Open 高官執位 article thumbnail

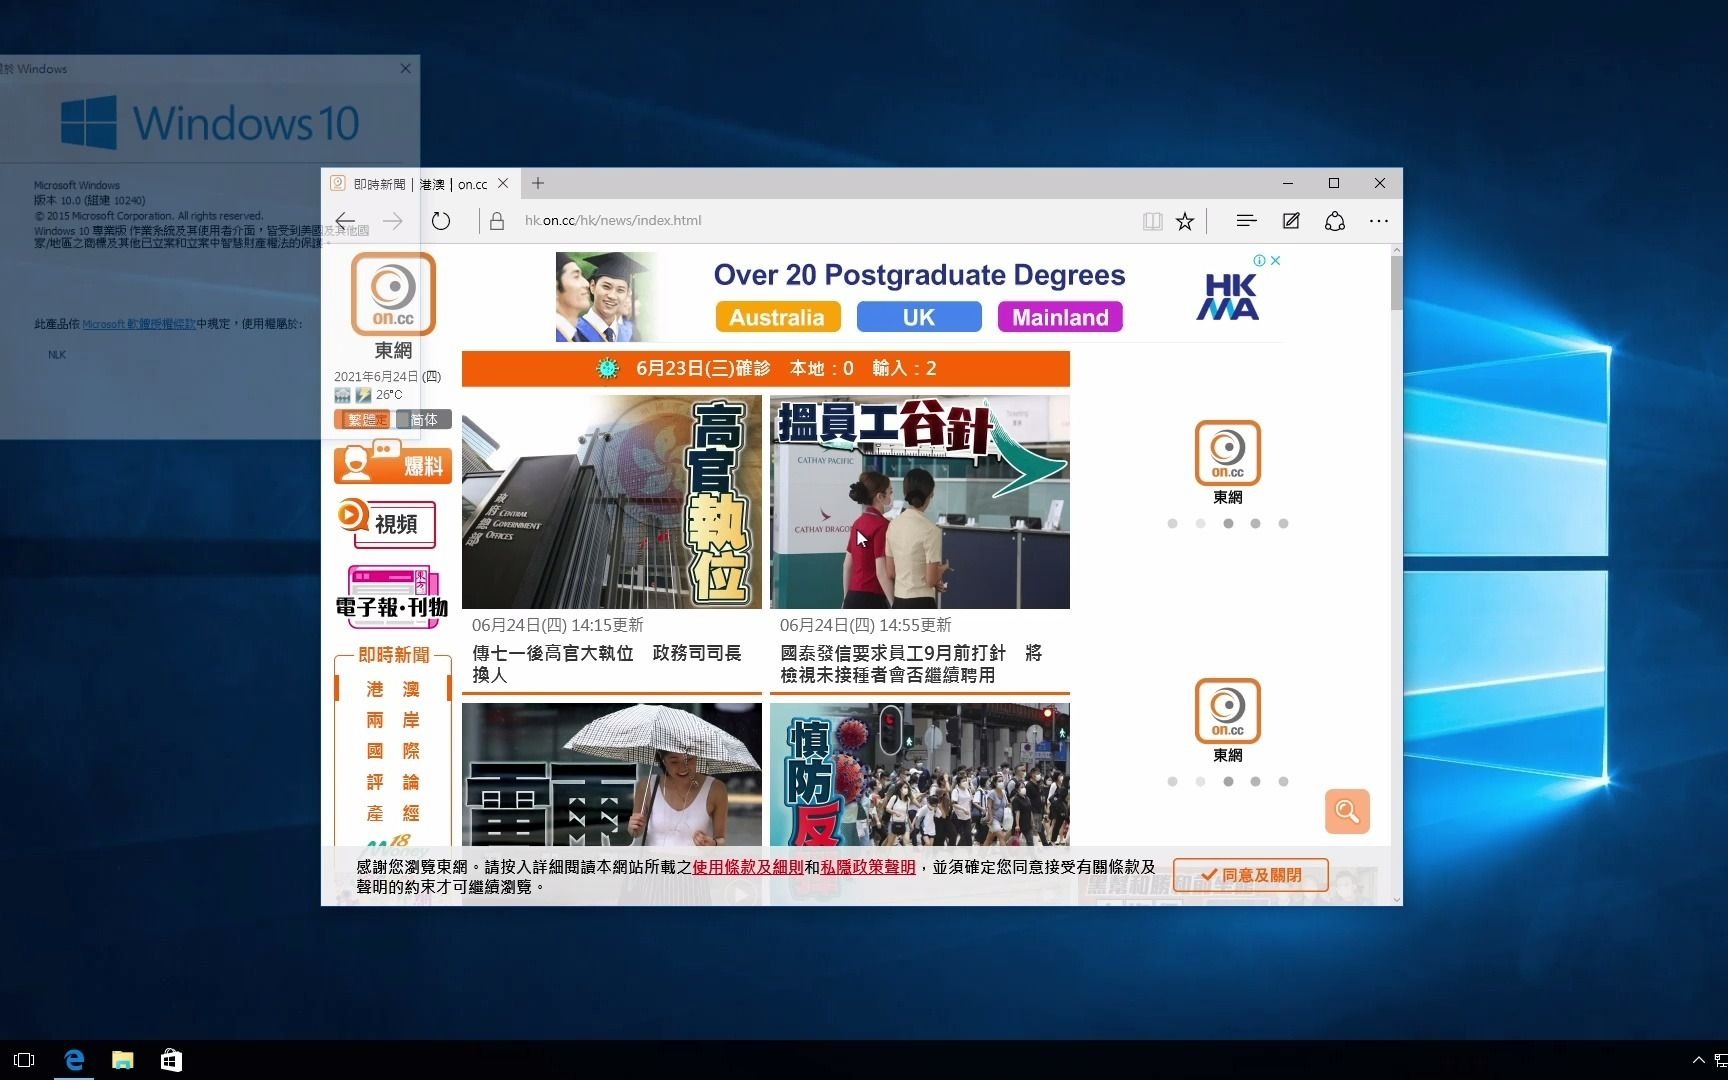(x=612, y=502)
